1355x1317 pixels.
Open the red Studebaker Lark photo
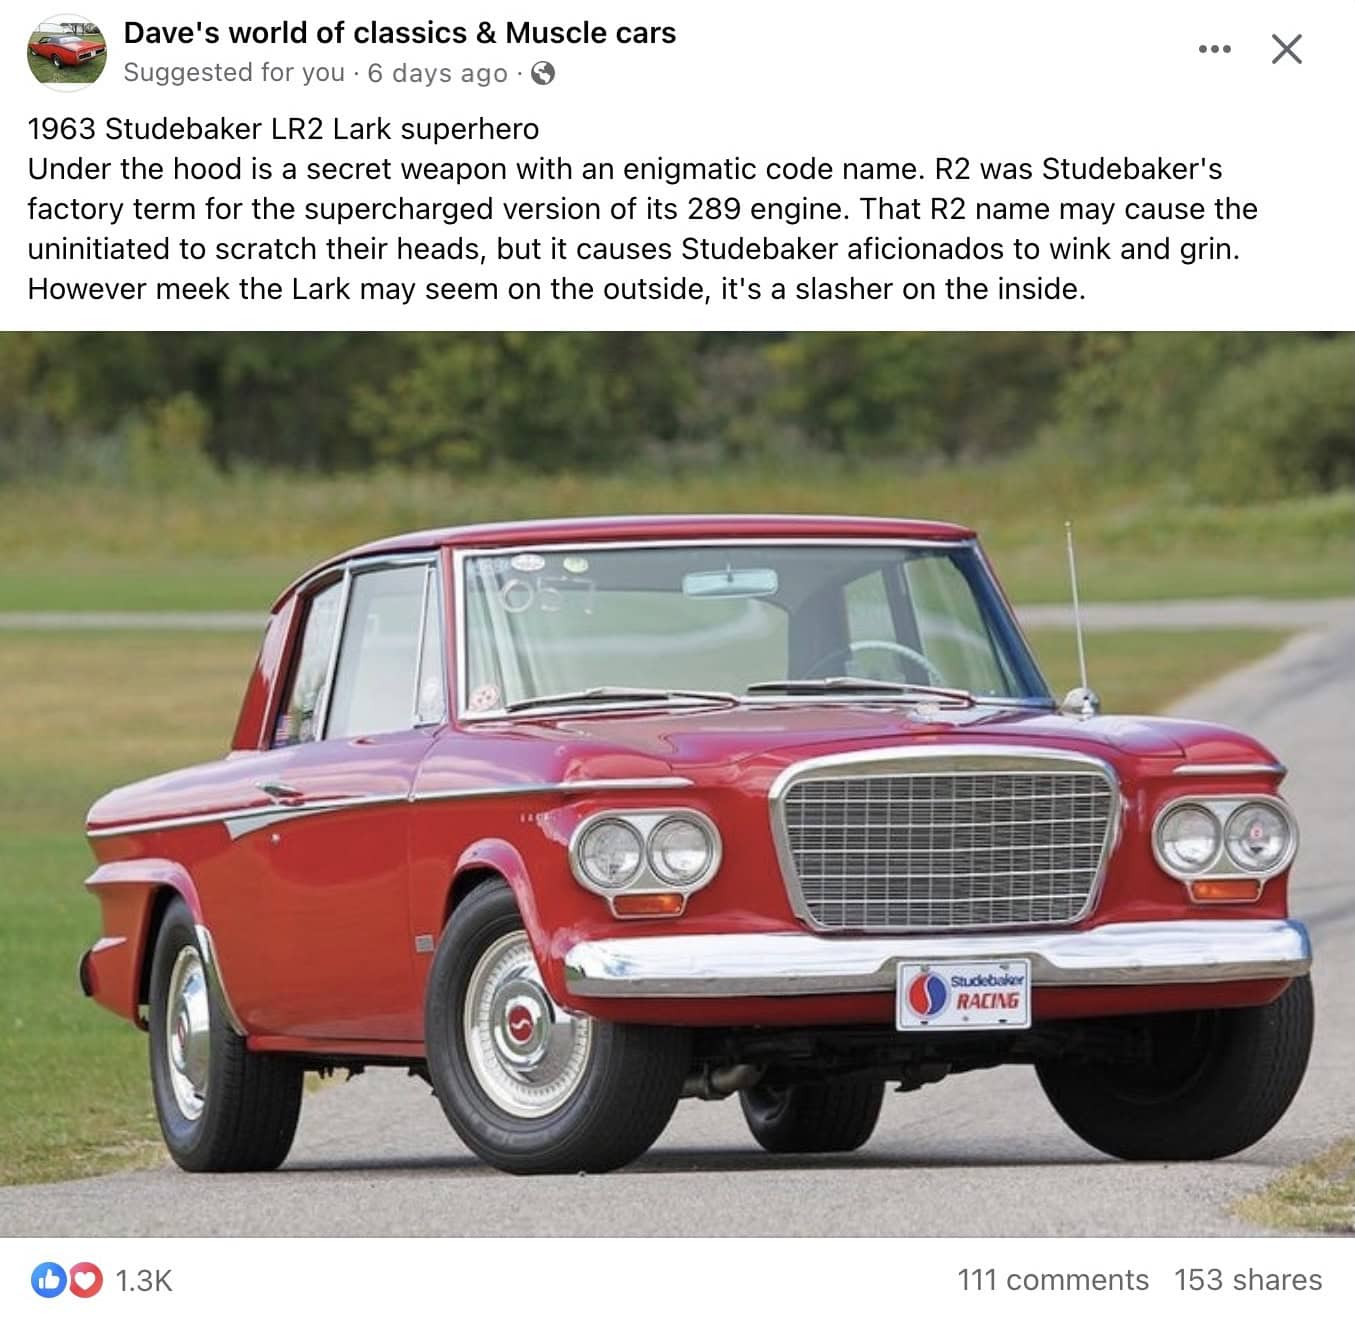pyautogui.click(x=677, y=784)
